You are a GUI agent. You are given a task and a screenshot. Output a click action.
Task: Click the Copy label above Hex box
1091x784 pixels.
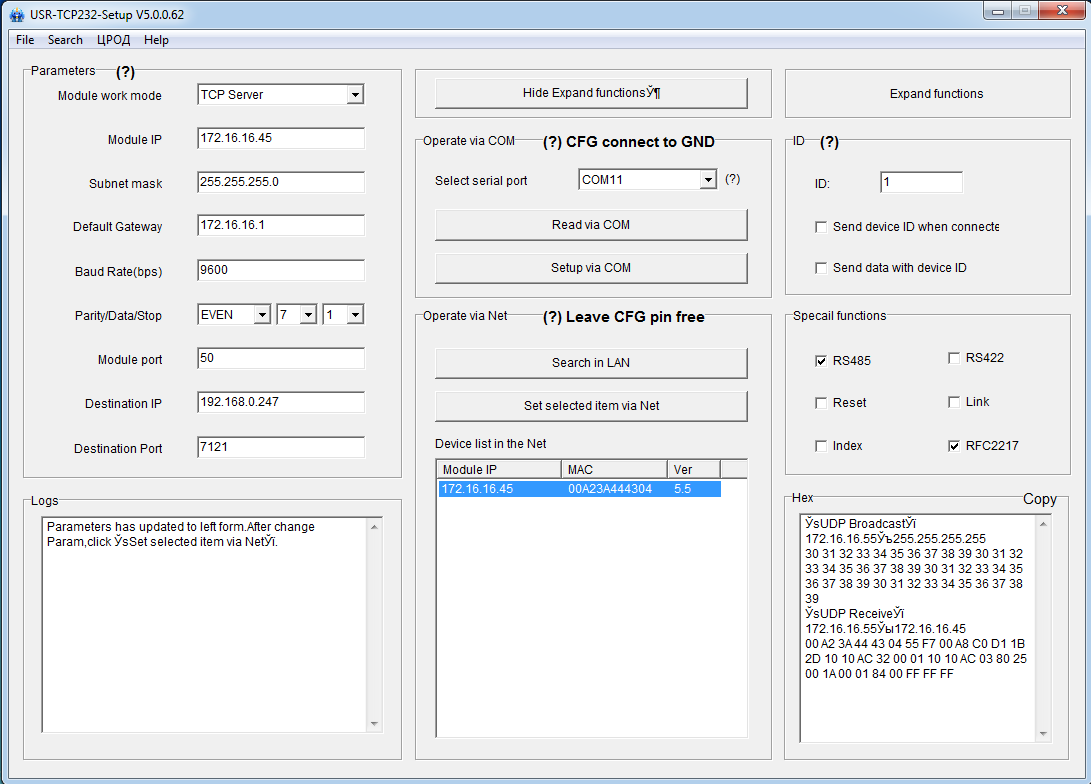click(x=1039, y=499)
